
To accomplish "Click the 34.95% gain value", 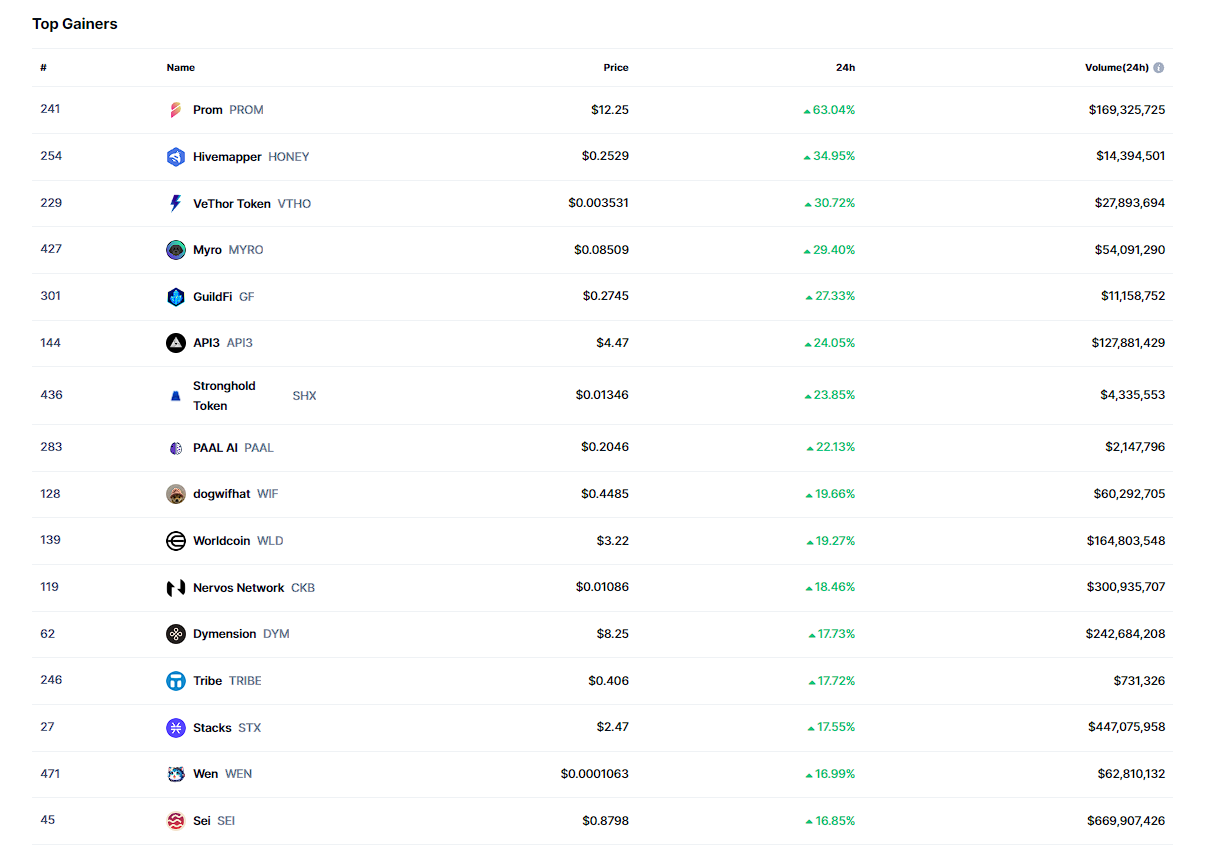I will tap(829, 157).
